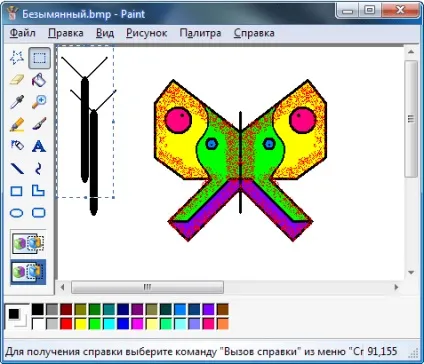This screenshot has height=364, width=424.
Task: Pick the dark gray palette swatch
Action: (52, 309)
